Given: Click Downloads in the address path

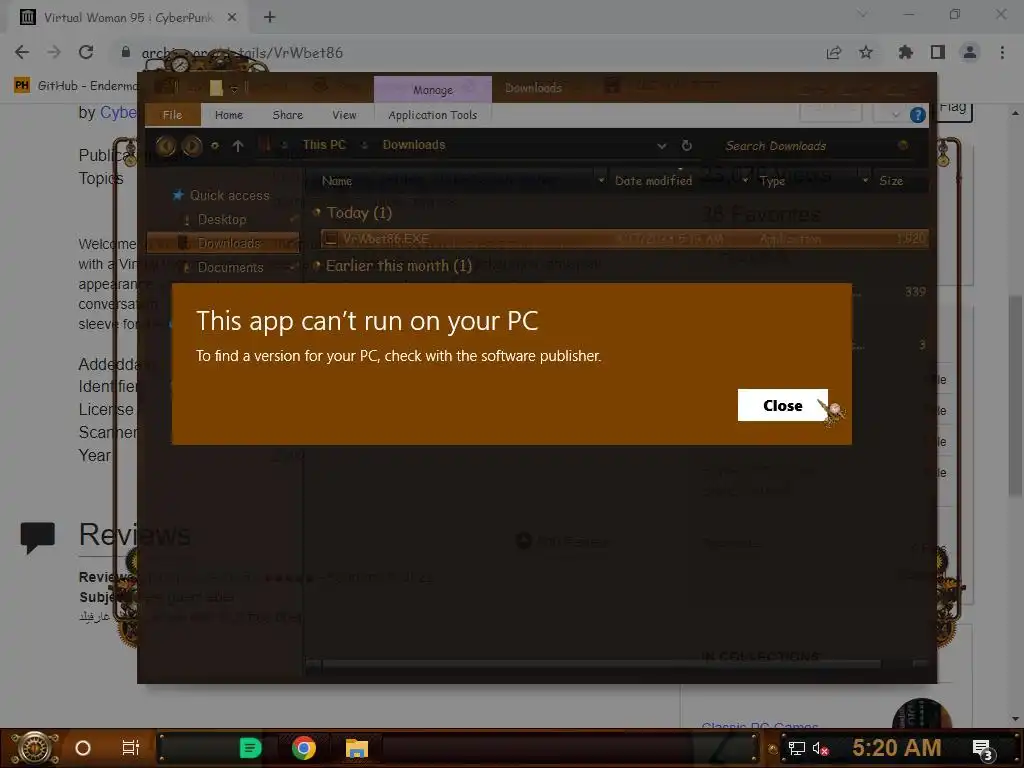Looking at the screenshot, I should 413,145.
